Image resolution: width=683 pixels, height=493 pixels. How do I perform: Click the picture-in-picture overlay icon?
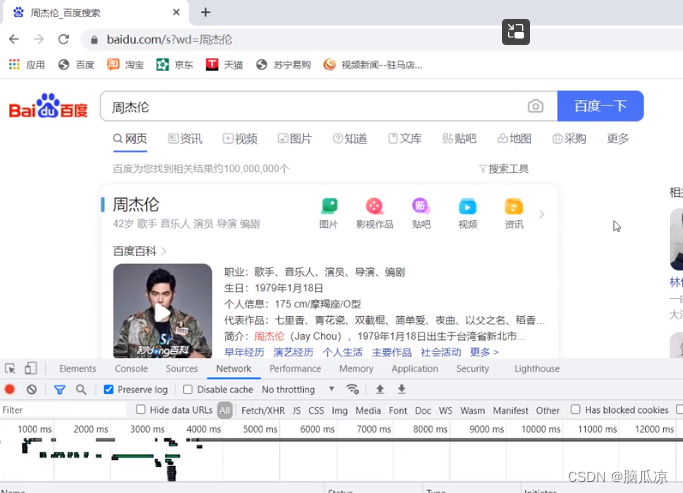pos(516,32)
